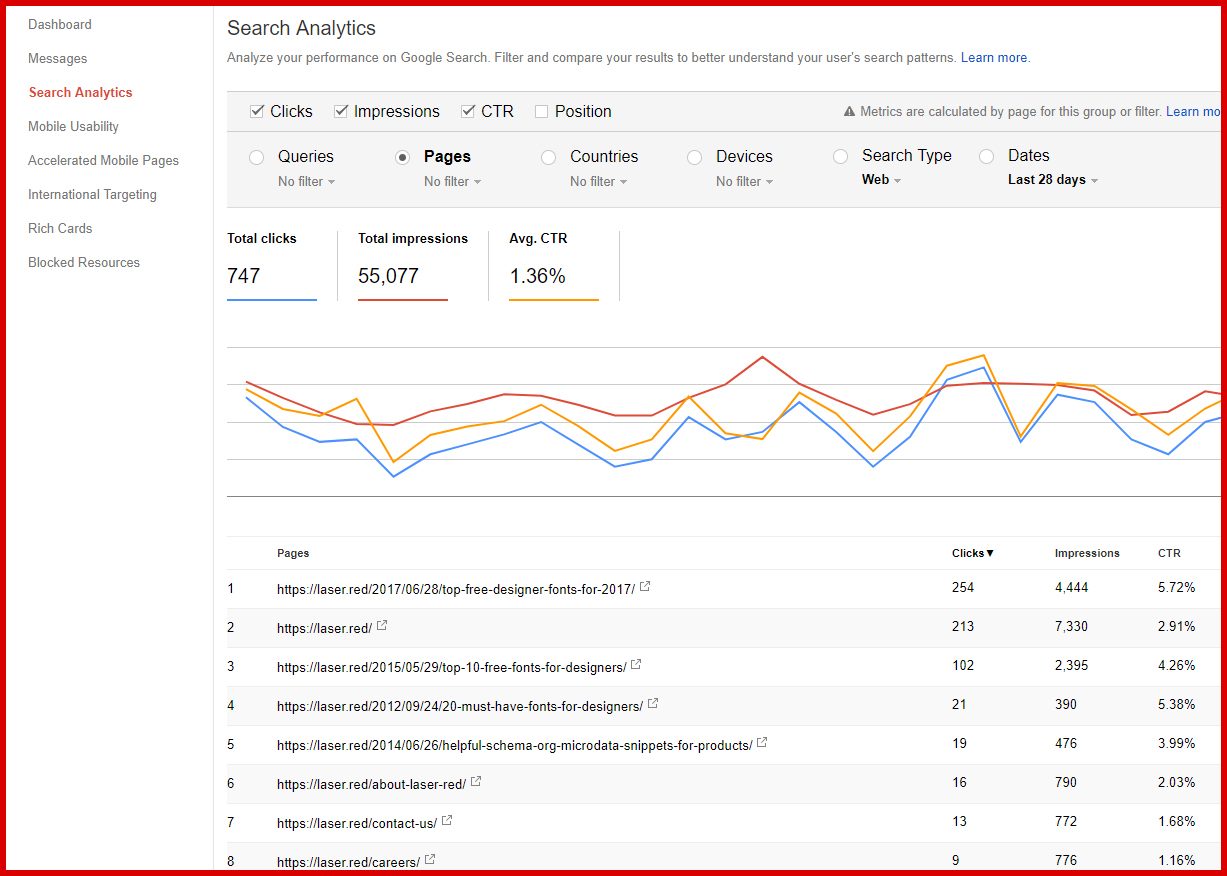
Task: Open external link icon for contact-us page
Action: click(x=447, y=821)
